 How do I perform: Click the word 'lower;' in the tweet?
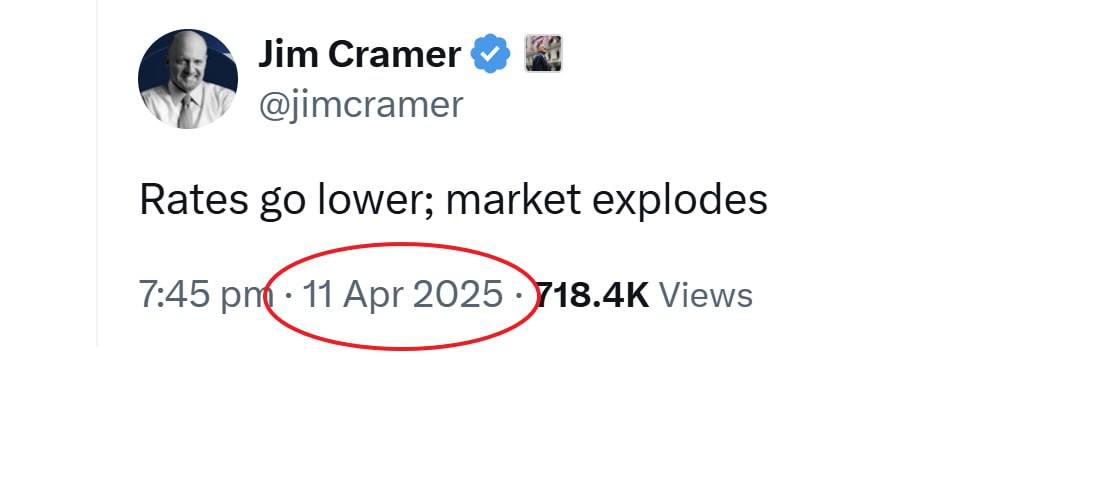pos(376,199)
